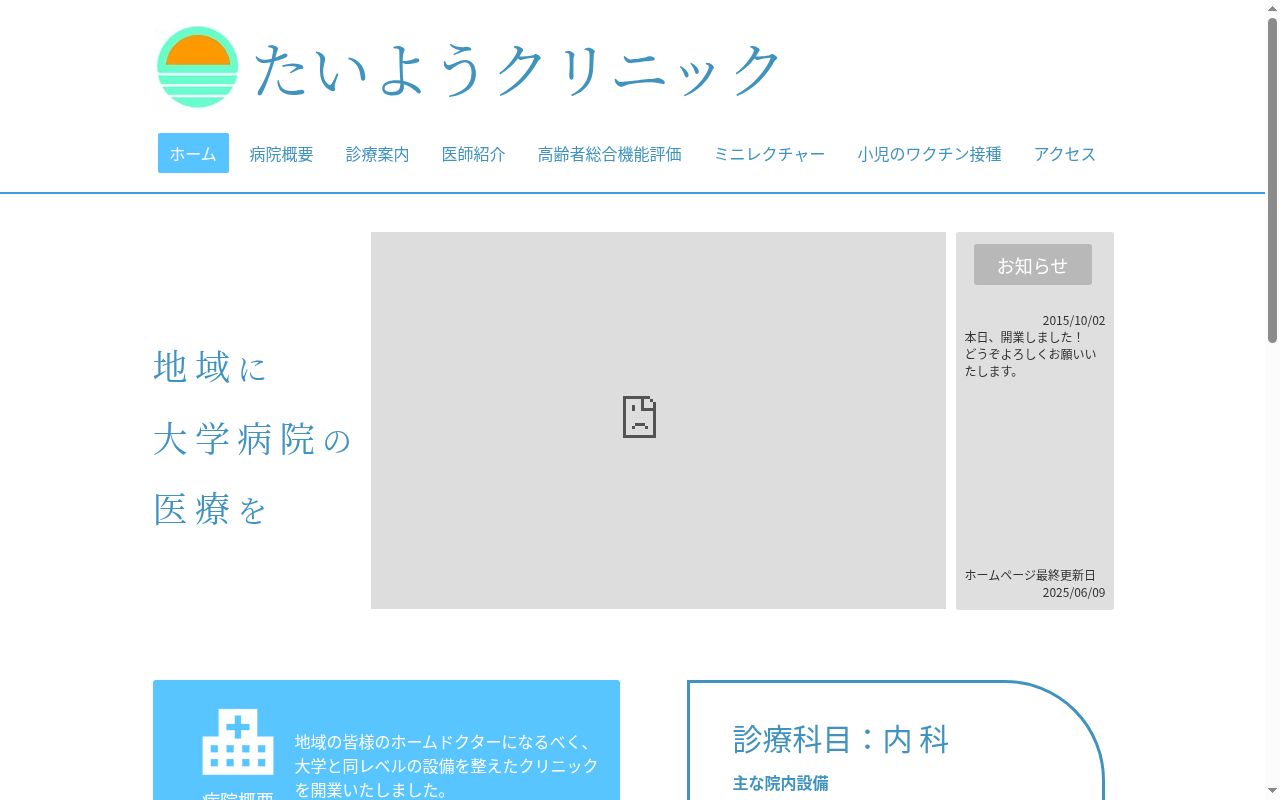Click the 2025/06/09 update date
Screen dimensions: 1280x800
pyautogui.click(x=1074, y=592)
